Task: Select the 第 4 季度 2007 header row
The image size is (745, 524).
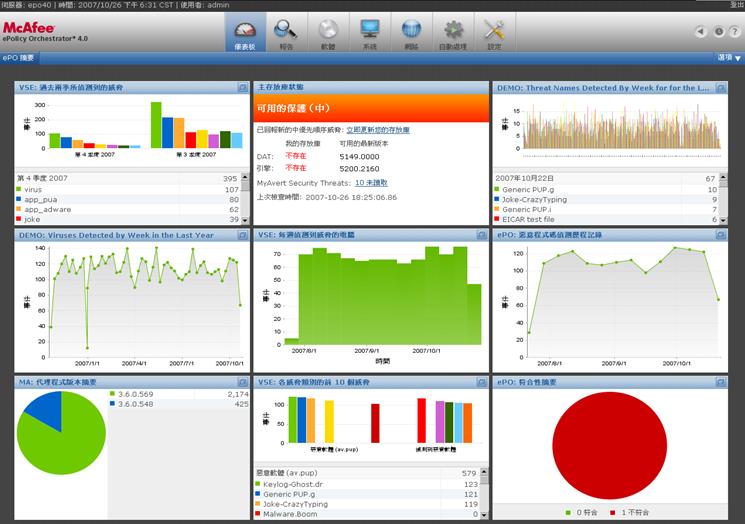Action: point(128,179)
